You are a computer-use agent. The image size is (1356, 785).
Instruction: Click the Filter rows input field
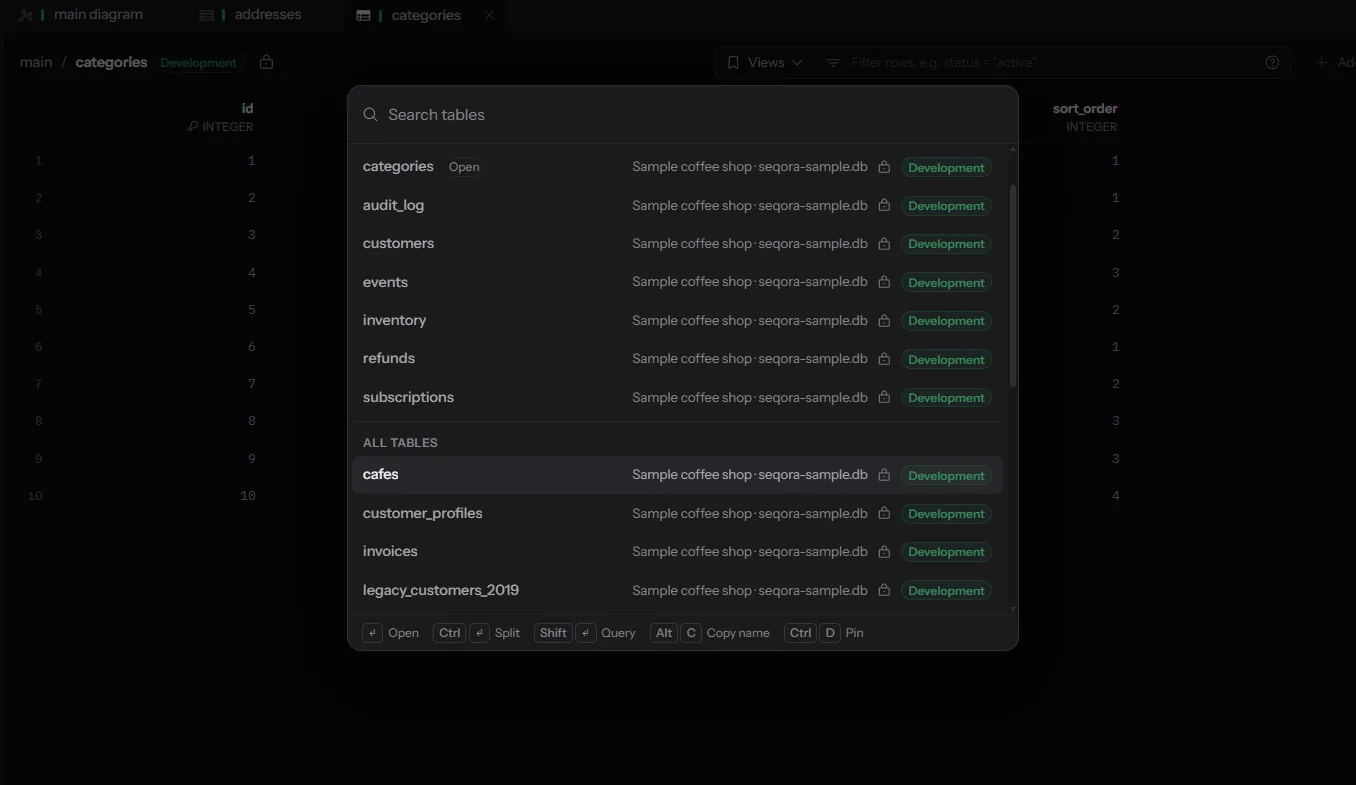click(1045, 63)
